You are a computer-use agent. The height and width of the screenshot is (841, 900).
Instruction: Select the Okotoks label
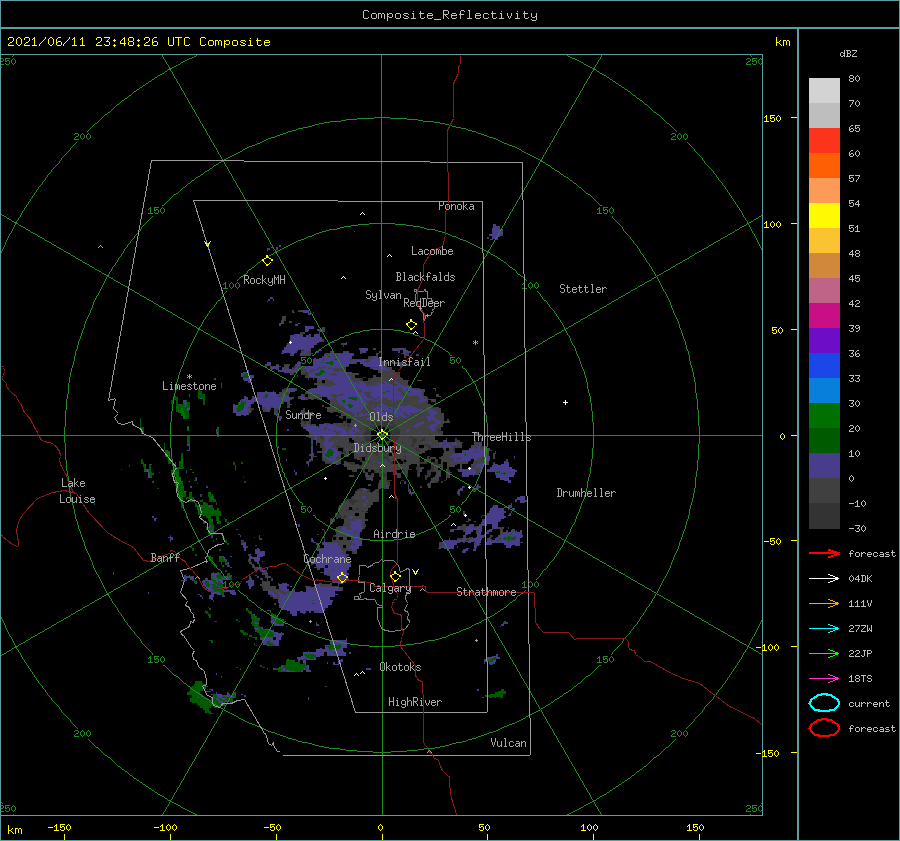tap(400, 667)
